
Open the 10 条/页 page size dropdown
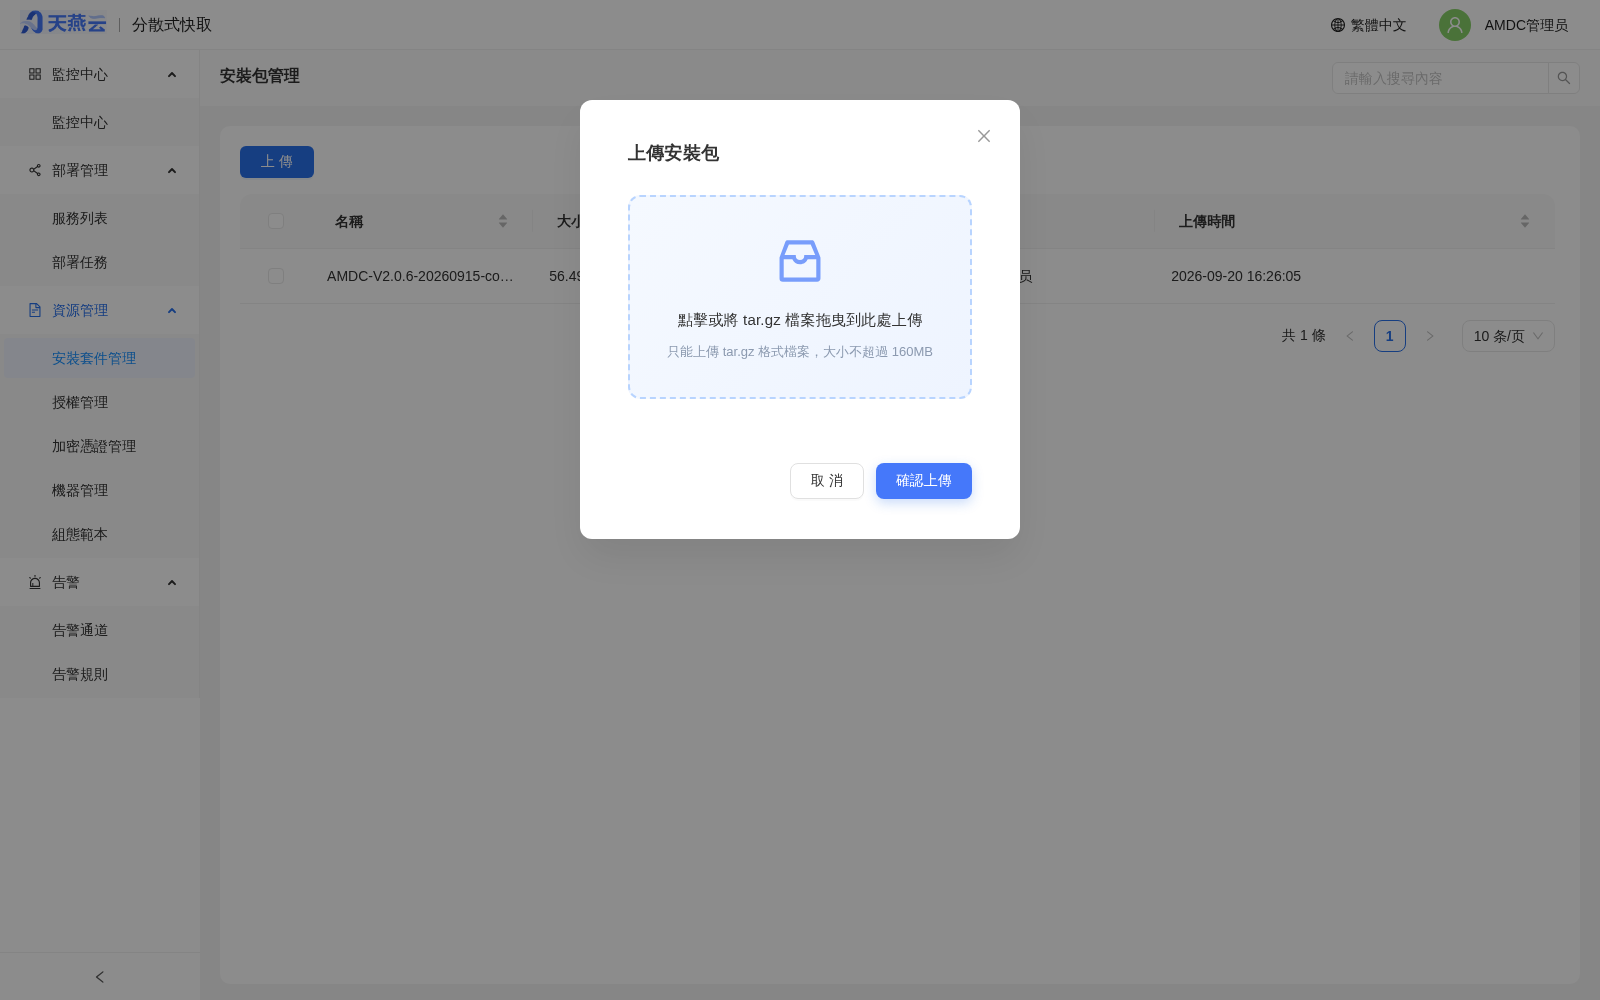(1508, 336)
